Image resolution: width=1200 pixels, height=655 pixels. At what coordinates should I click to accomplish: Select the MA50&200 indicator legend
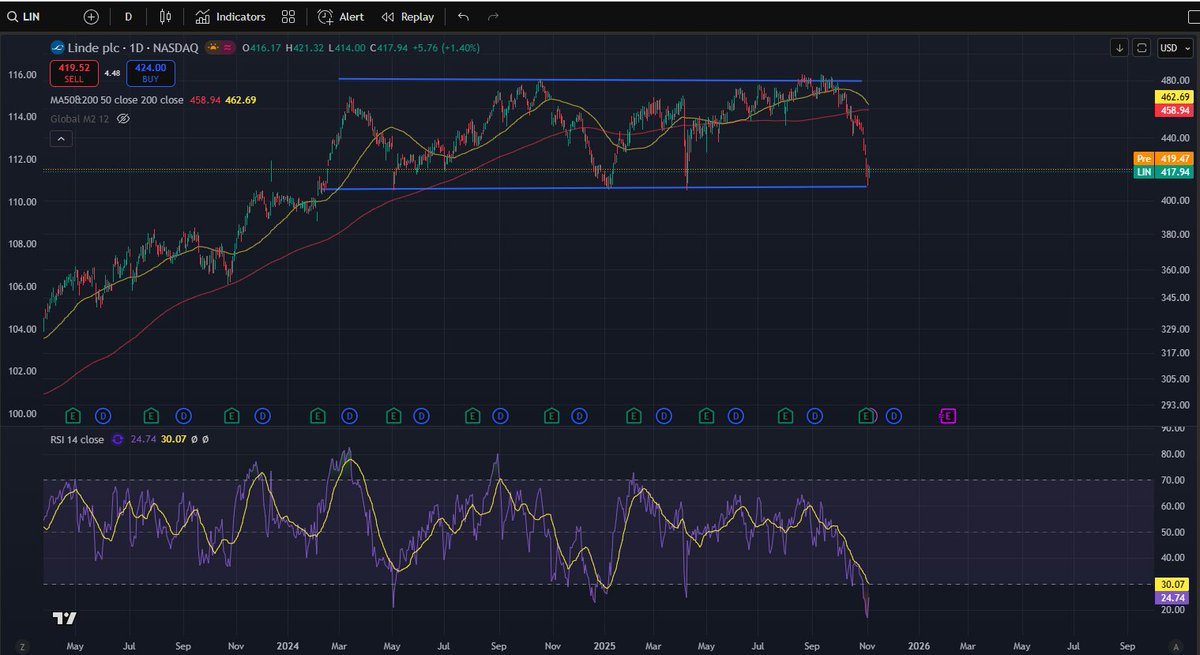point(117,100)
